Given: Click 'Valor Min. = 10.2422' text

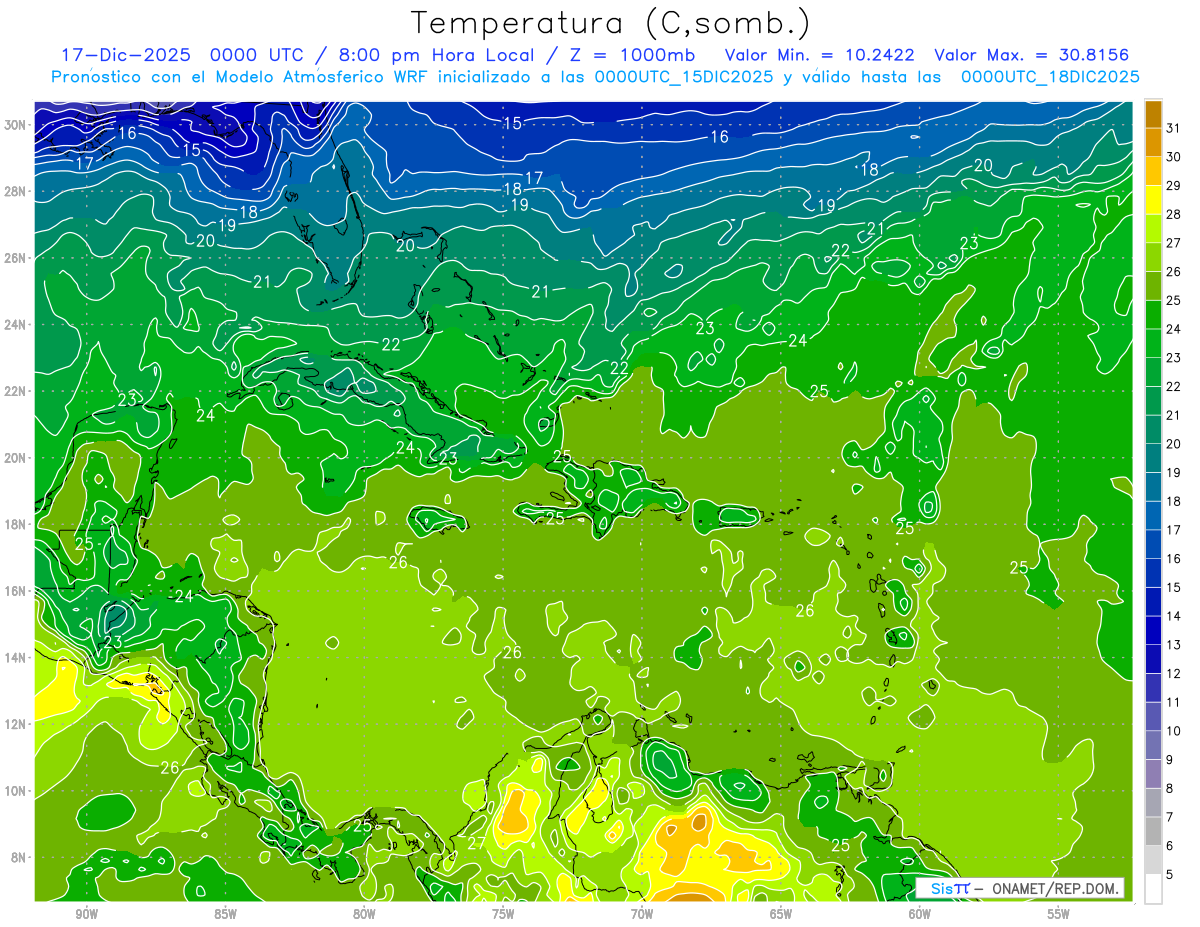Looking at the screenshot, I should (x=821, y=54).
